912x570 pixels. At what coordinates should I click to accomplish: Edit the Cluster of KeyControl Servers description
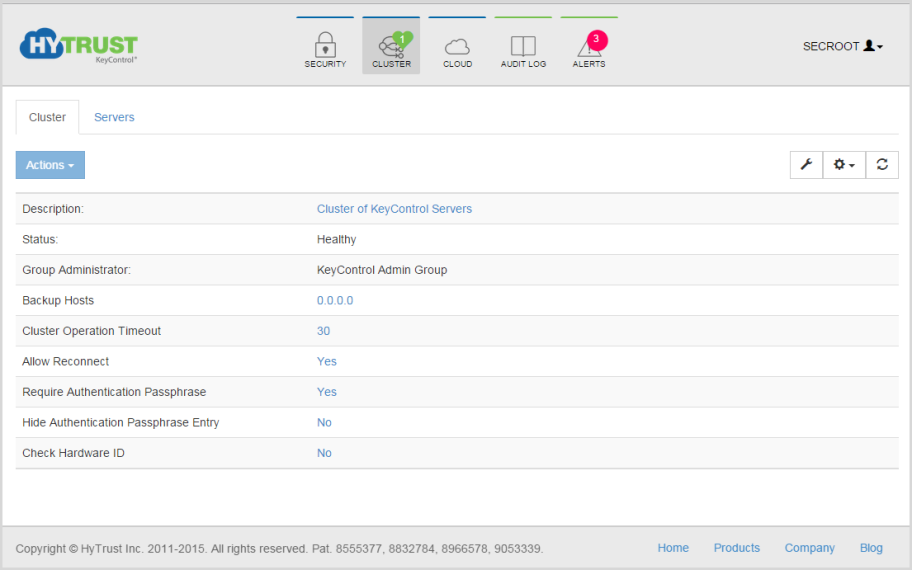point(394,209)
